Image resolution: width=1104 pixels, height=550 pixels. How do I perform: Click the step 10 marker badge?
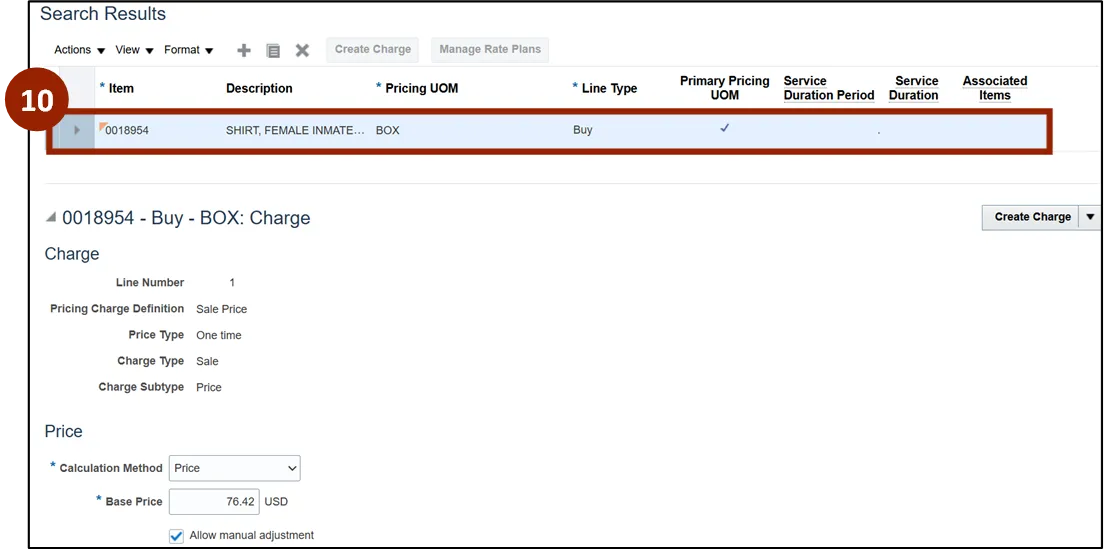point(37,101)
